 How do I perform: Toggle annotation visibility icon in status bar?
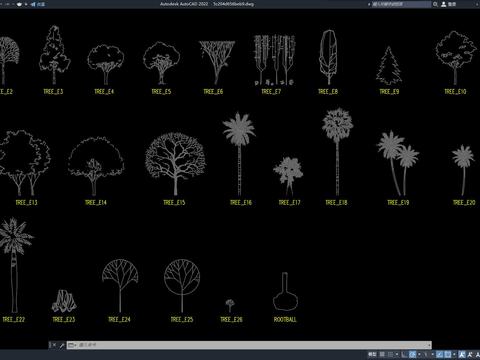click(x=461, y=354)
